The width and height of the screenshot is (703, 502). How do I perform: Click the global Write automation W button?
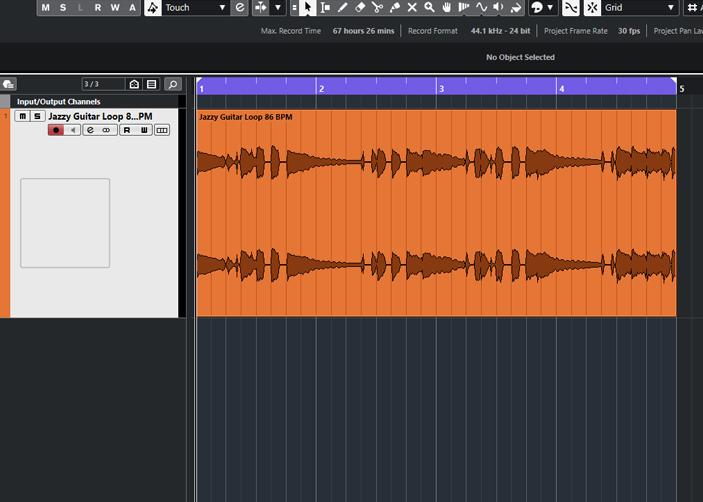coord(114,8)
